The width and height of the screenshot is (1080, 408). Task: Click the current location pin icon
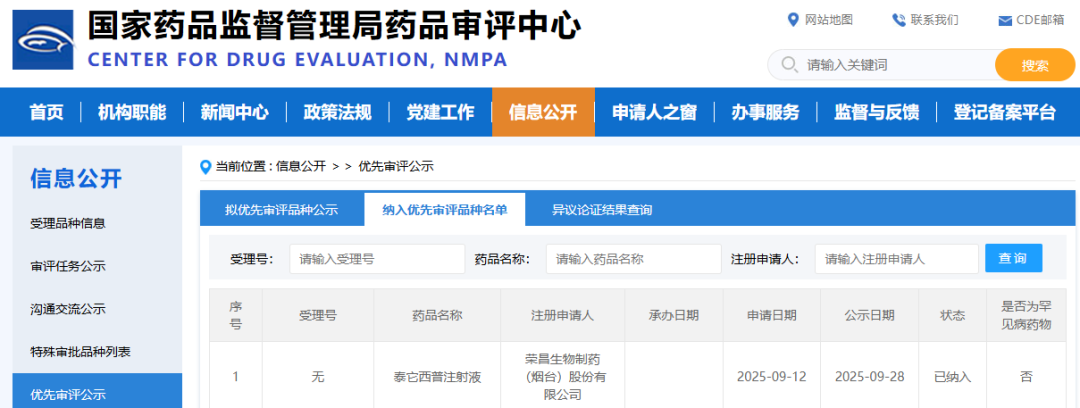[206, 166]
